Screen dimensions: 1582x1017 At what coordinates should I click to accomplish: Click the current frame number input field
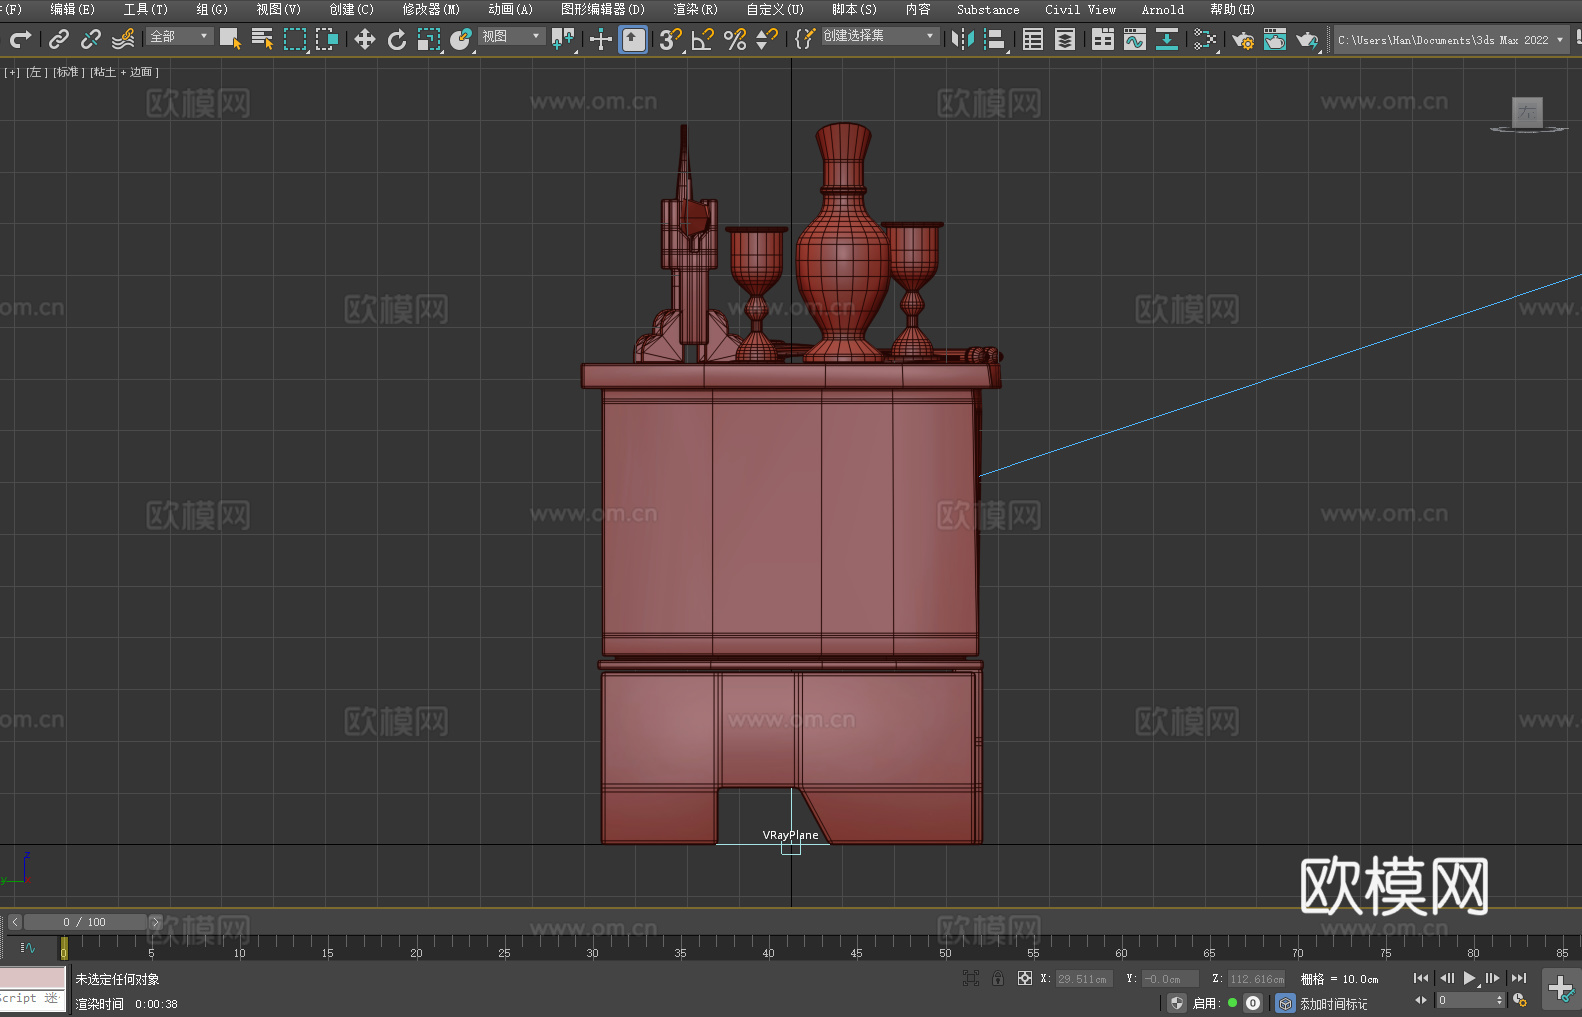1465,1000
